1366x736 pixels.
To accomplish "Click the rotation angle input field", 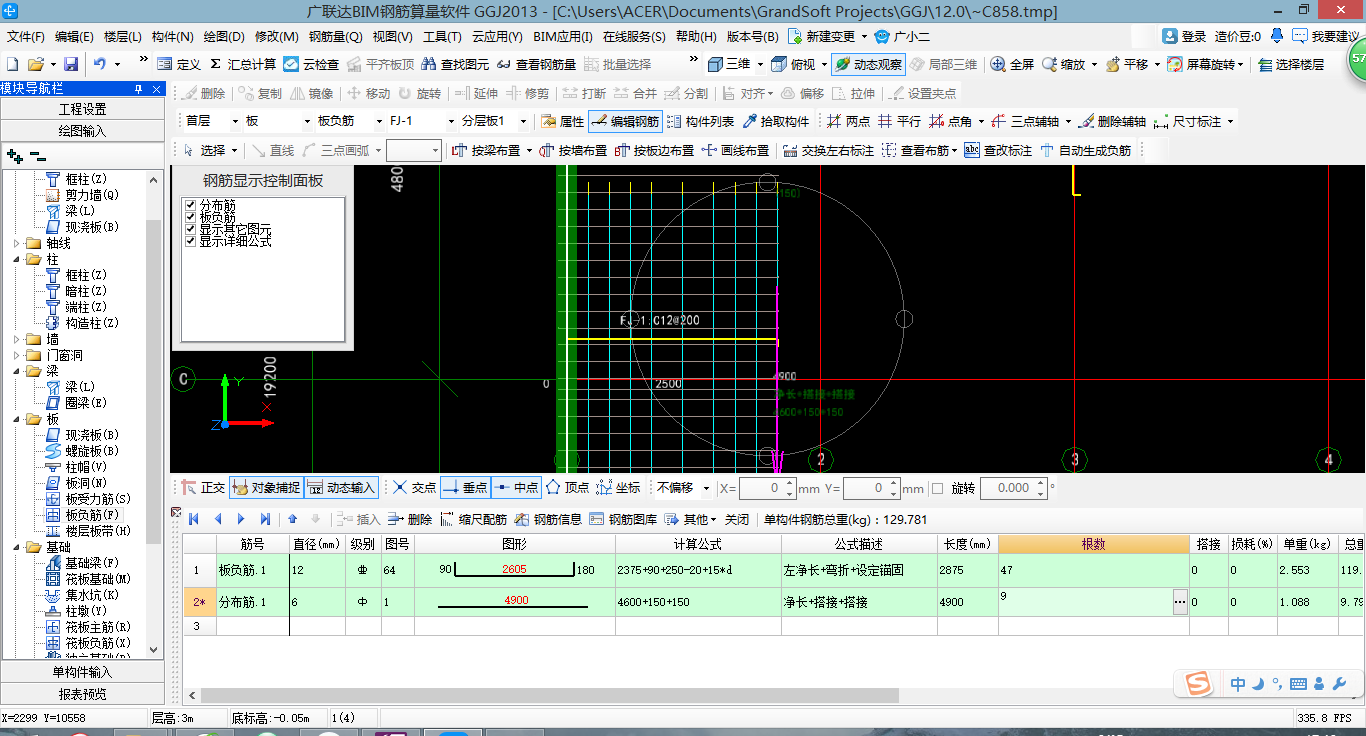I will (1013, 488).
